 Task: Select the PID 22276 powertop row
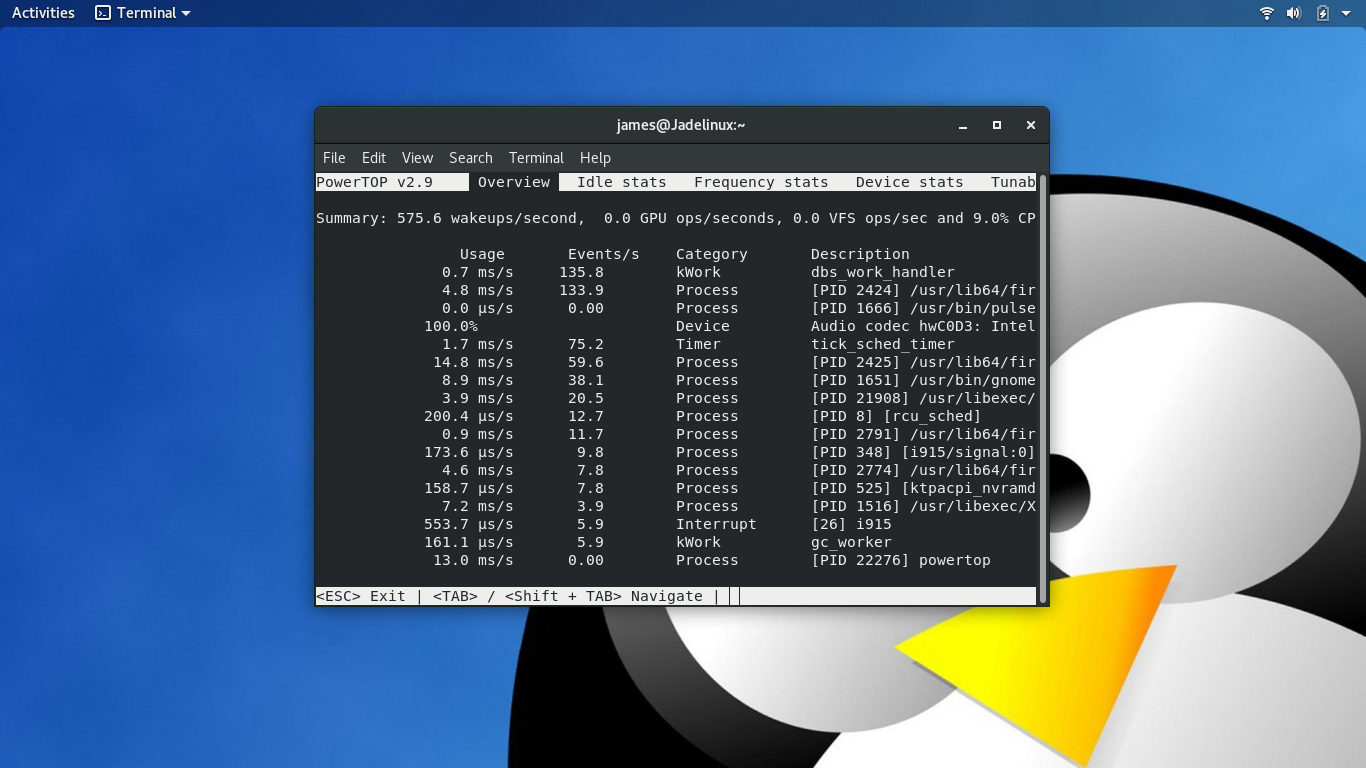[x=676, y=560]
